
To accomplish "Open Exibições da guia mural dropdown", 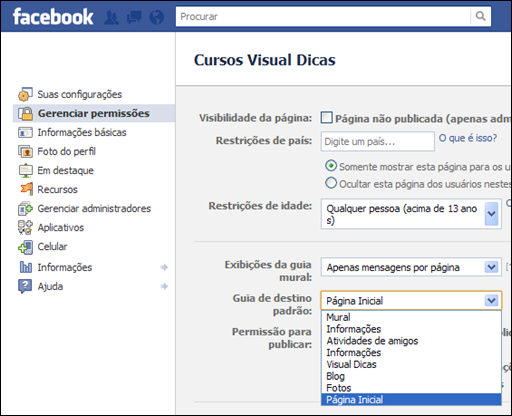I will (x=411, y=267).
